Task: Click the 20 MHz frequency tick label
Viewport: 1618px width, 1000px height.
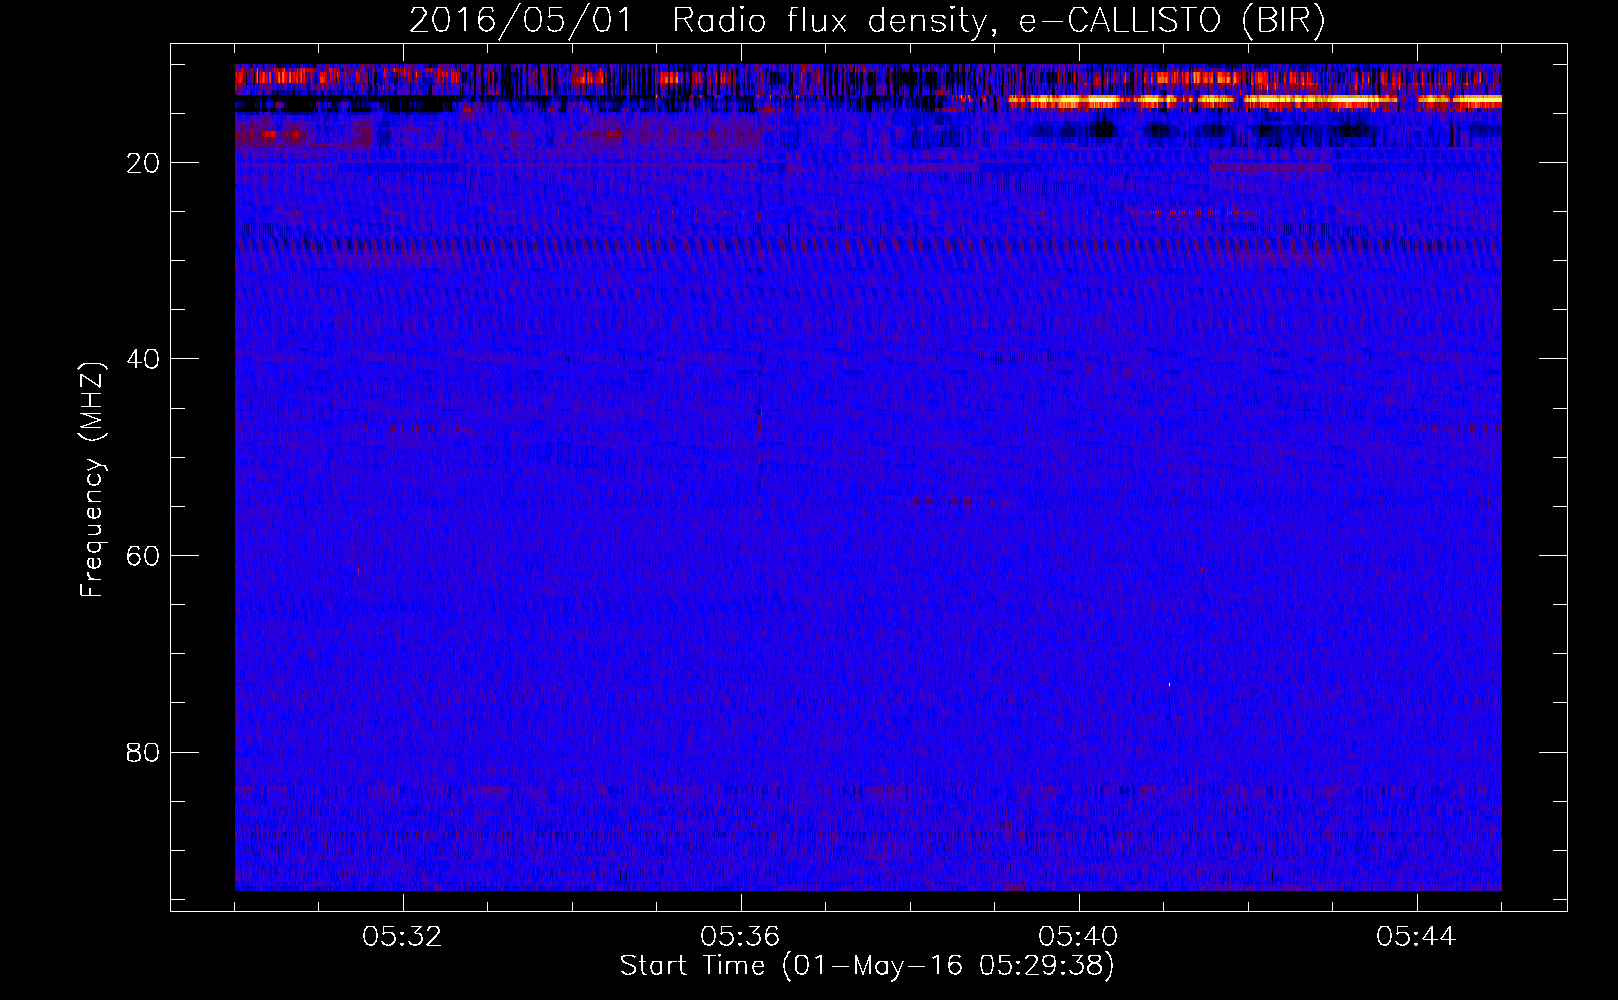Action: [x=143, y=163]
